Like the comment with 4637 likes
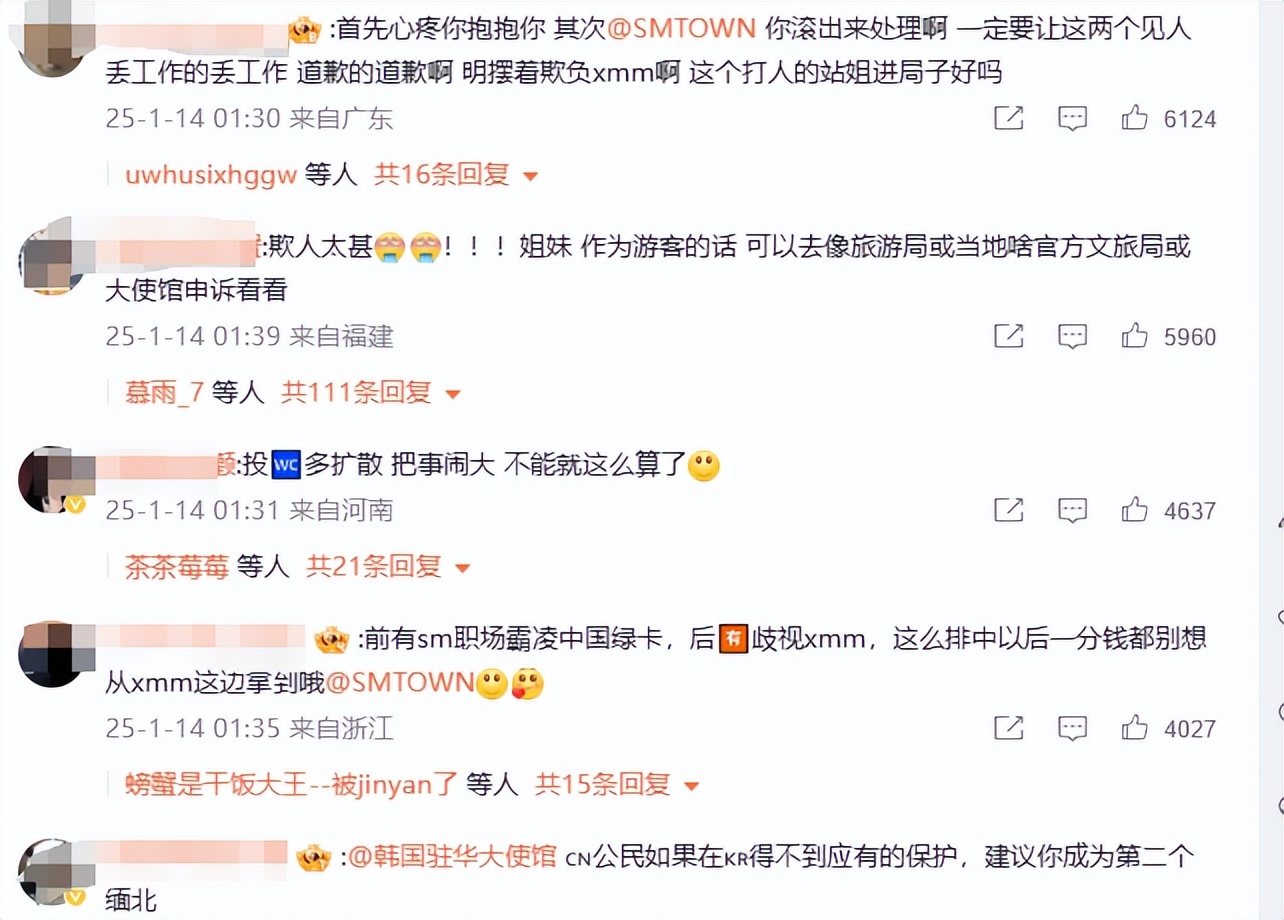This screenshot has width=1284, height=920. [x=1134, y=510]
